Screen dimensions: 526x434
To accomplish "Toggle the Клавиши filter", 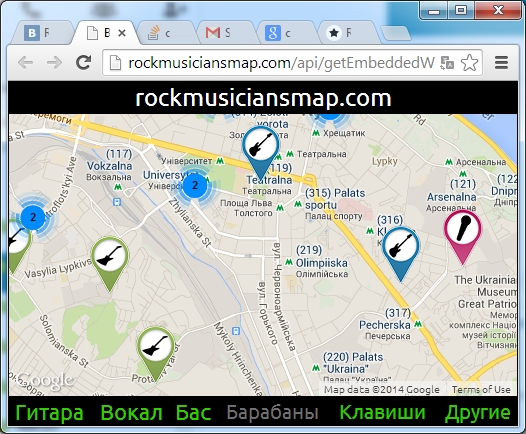I will click(382, 412).
